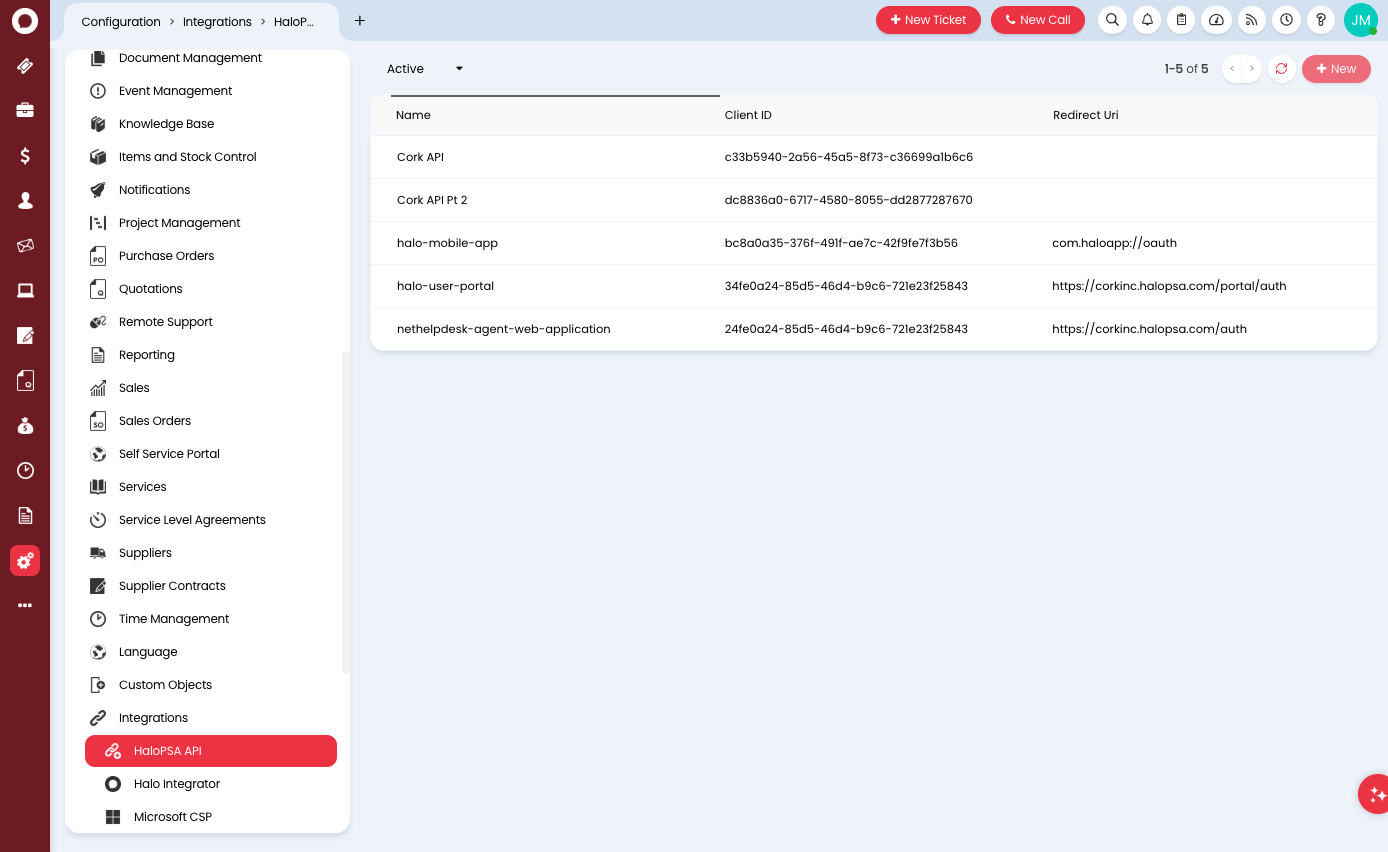Click the refresh list icon
Screen dimensions: 1388x852
(1281, 69)
